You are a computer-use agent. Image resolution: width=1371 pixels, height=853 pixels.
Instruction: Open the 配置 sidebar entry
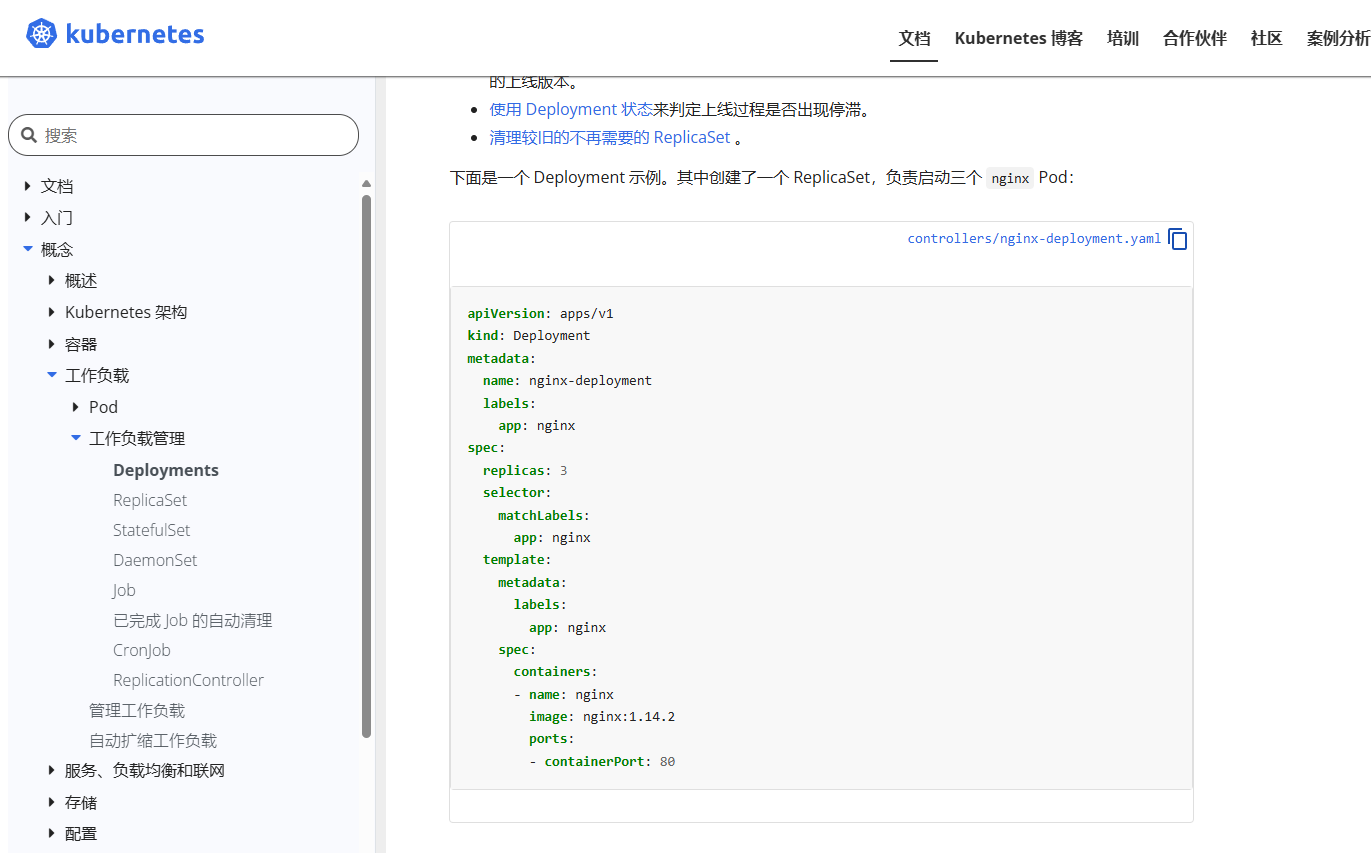81,833
